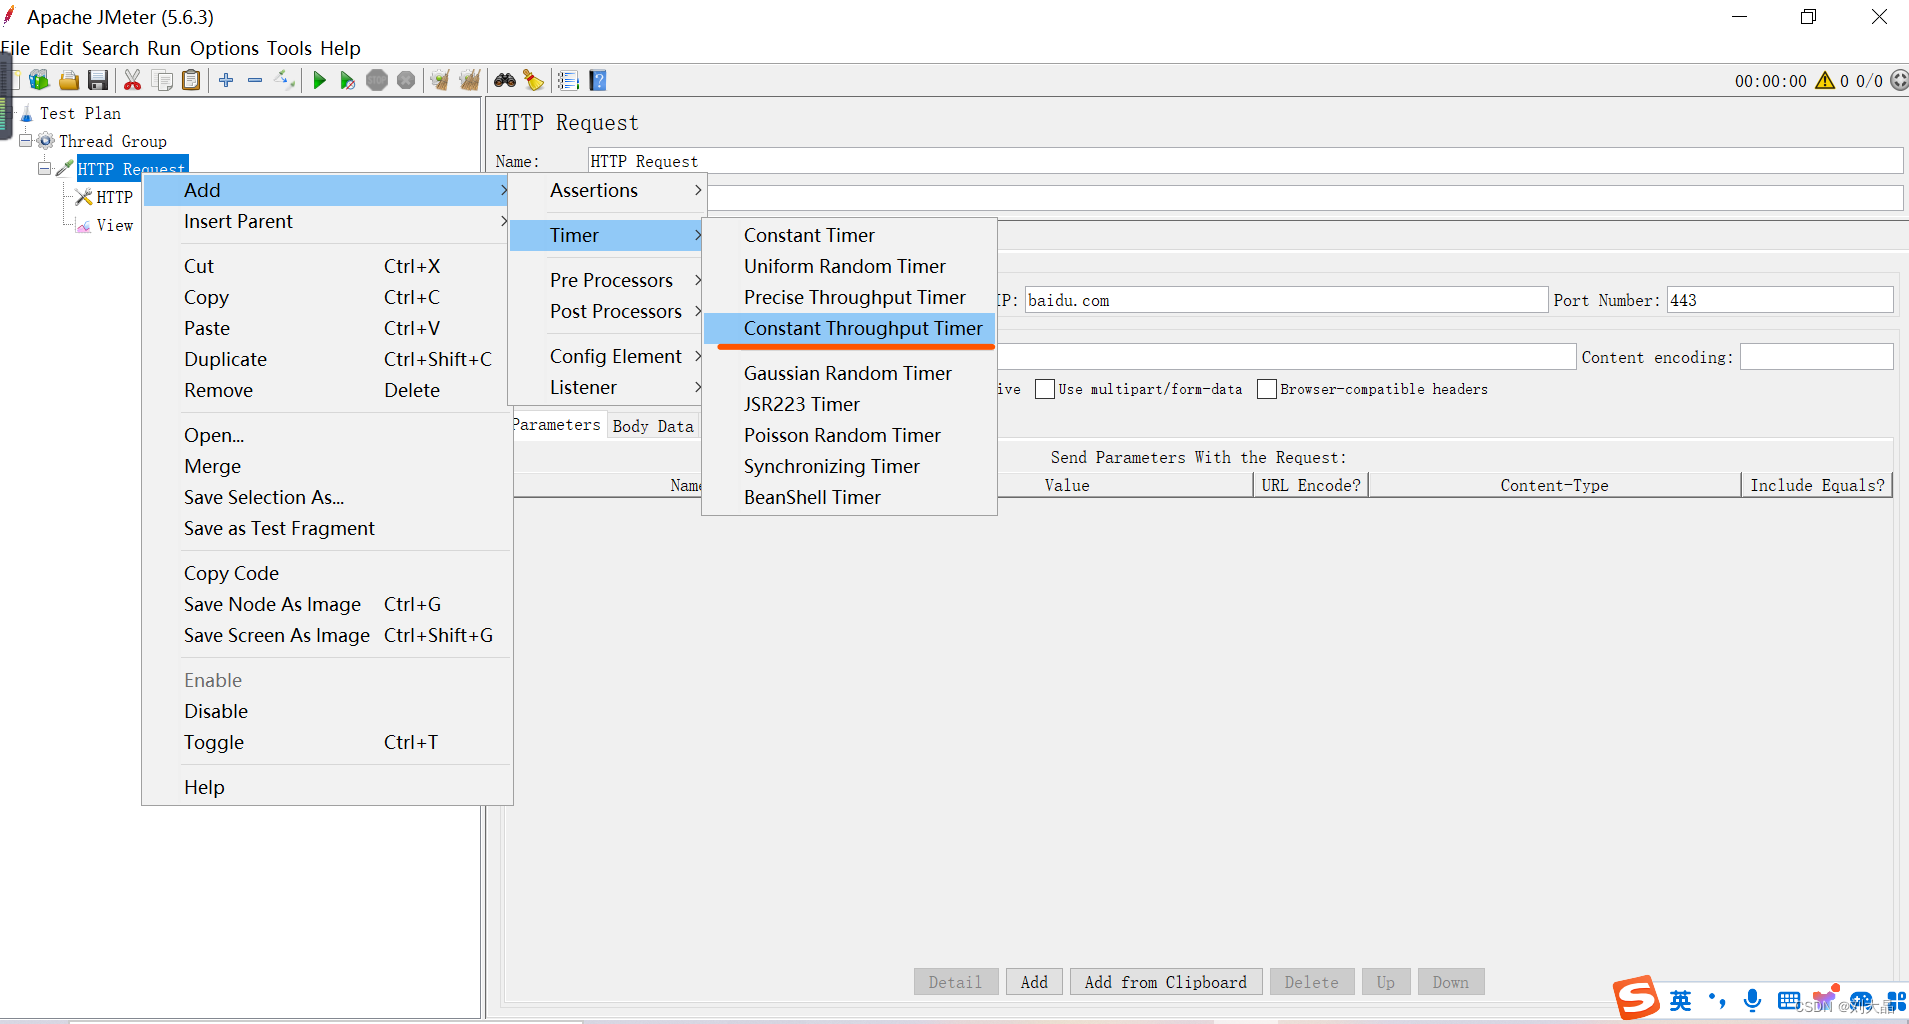Collapse all nodes with minus icon
This screenshot has height=1024, width=1909.
(255, 80)
